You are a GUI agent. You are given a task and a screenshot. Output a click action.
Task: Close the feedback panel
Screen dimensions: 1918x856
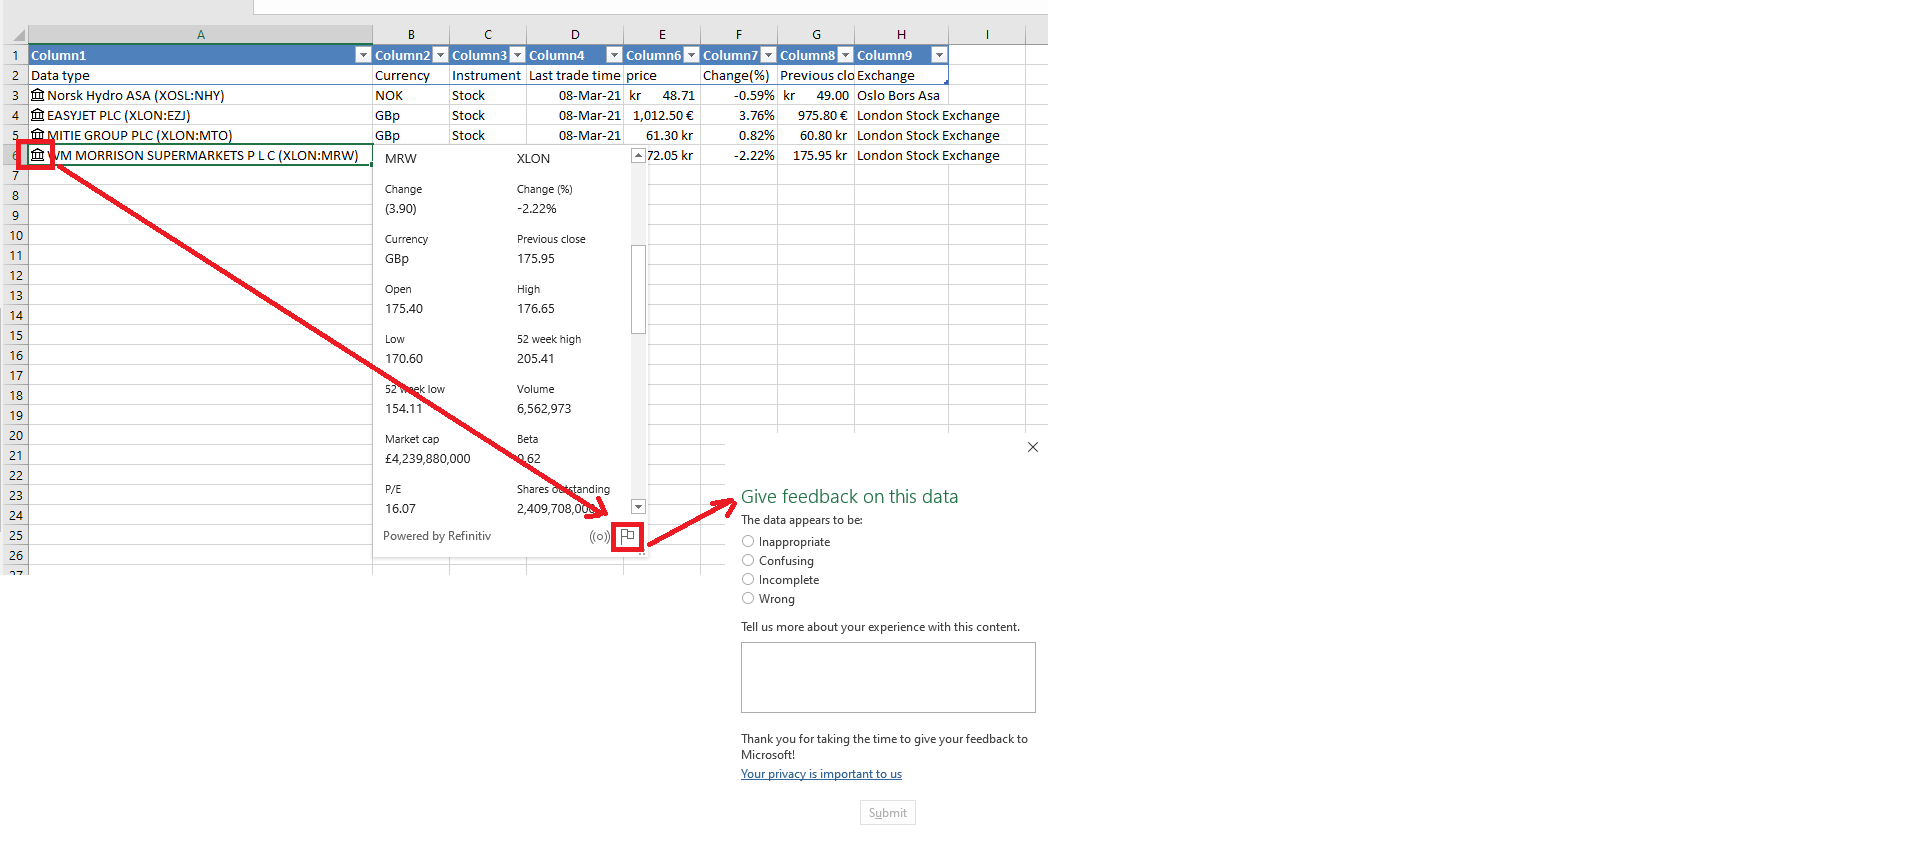click(1033, 447)
